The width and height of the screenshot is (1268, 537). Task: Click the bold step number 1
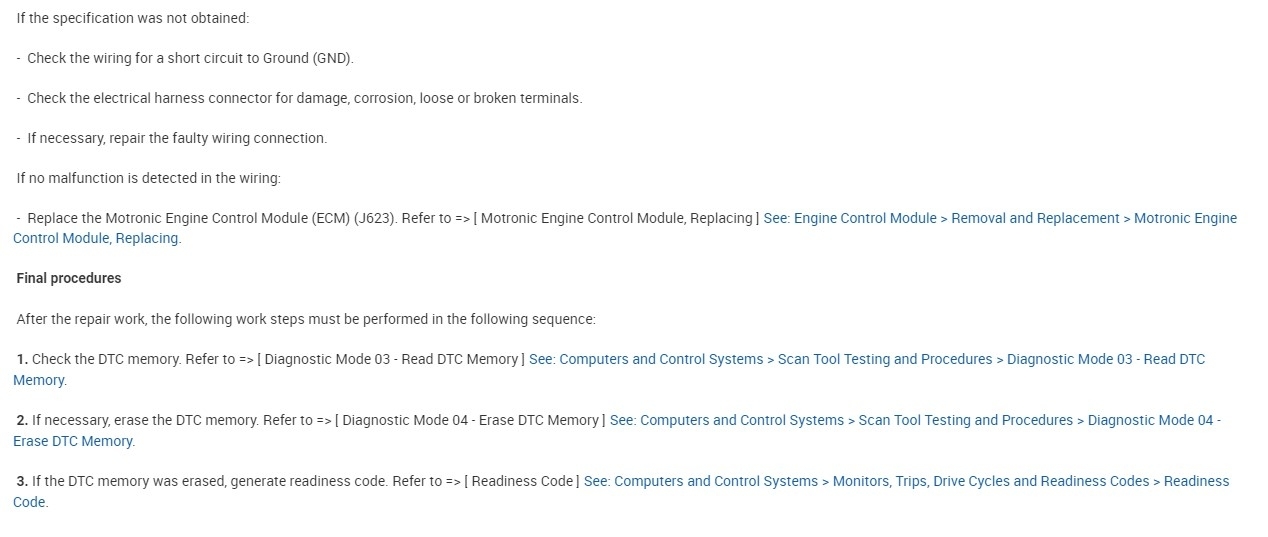[22, 359]
